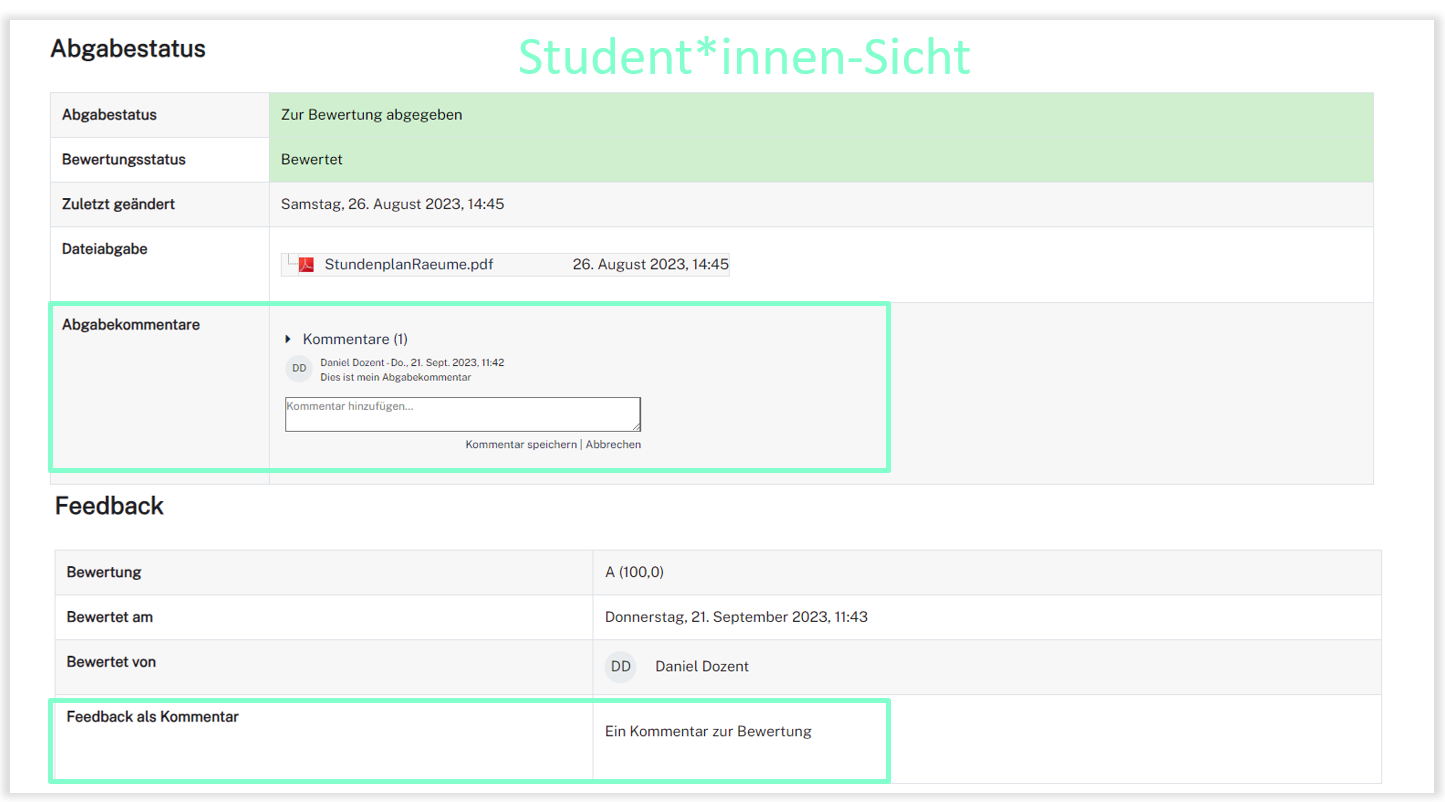Collapse the Kommentare (1) disclosure triangle

coord(288,339)
